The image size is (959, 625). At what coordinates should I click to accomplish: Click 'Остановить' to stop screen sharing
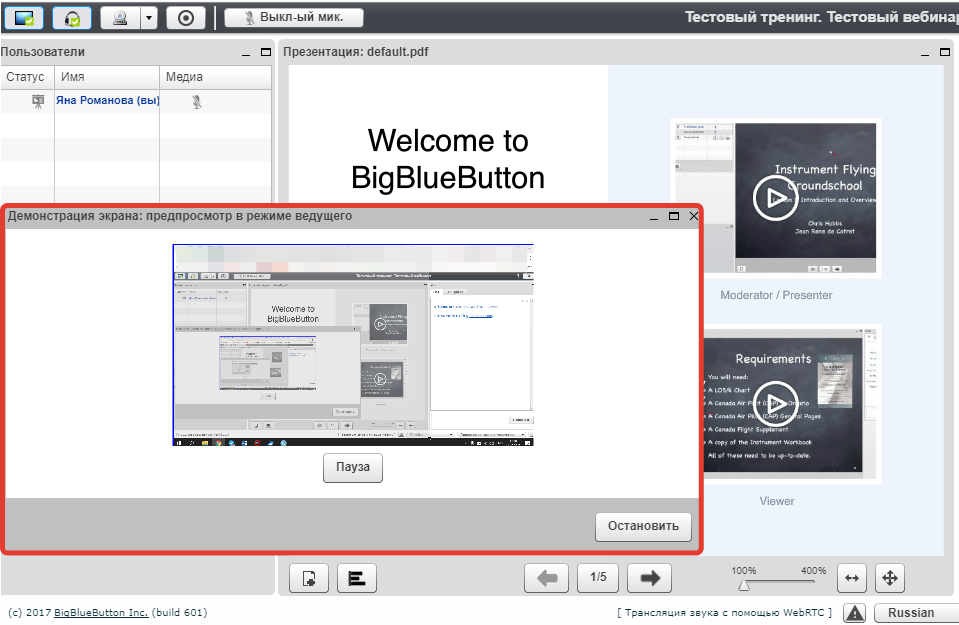pos(643,527)
